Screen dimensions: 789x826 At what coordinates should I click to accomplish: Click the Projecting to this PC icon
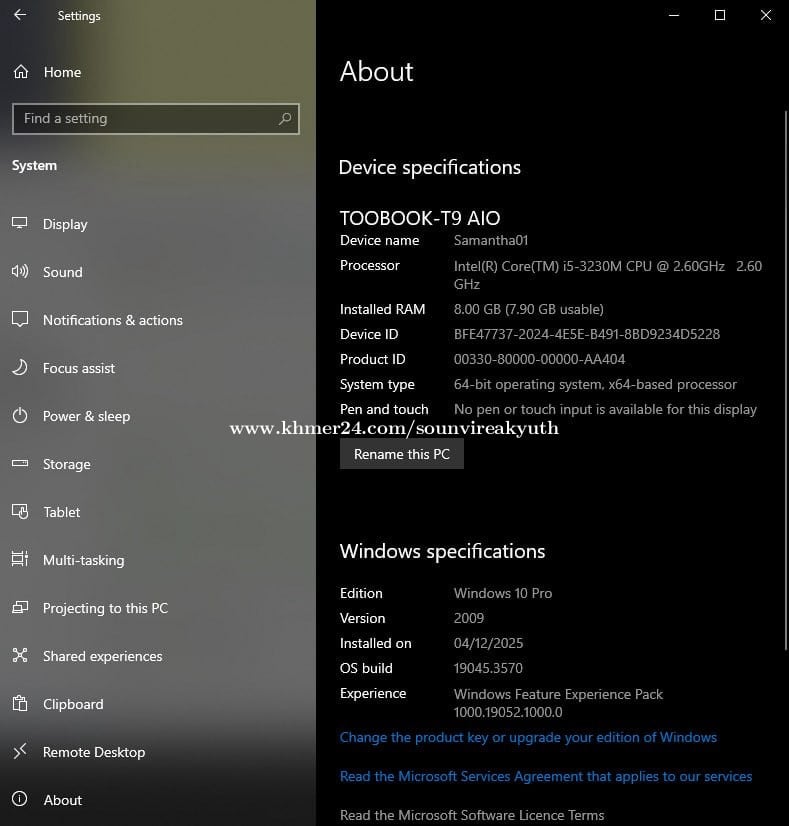pyautogui.click(x=19, y=607)
